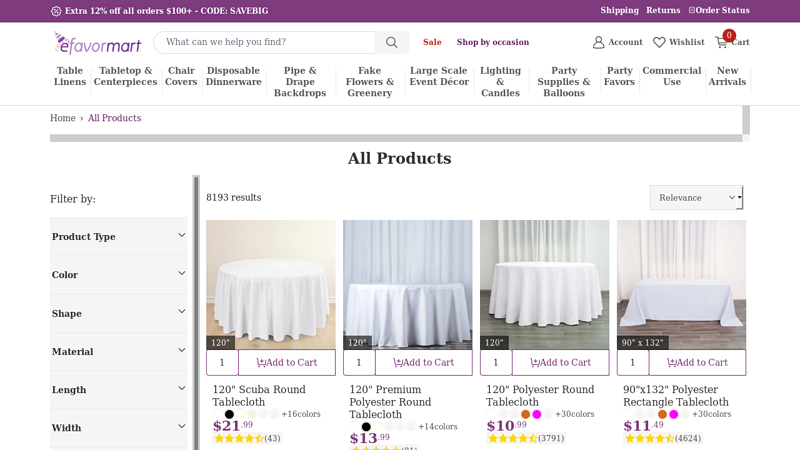Click quantity field for Scuba Round Tablecloth
The width and height of the screenshot is (800, 450).
[222, 362]
